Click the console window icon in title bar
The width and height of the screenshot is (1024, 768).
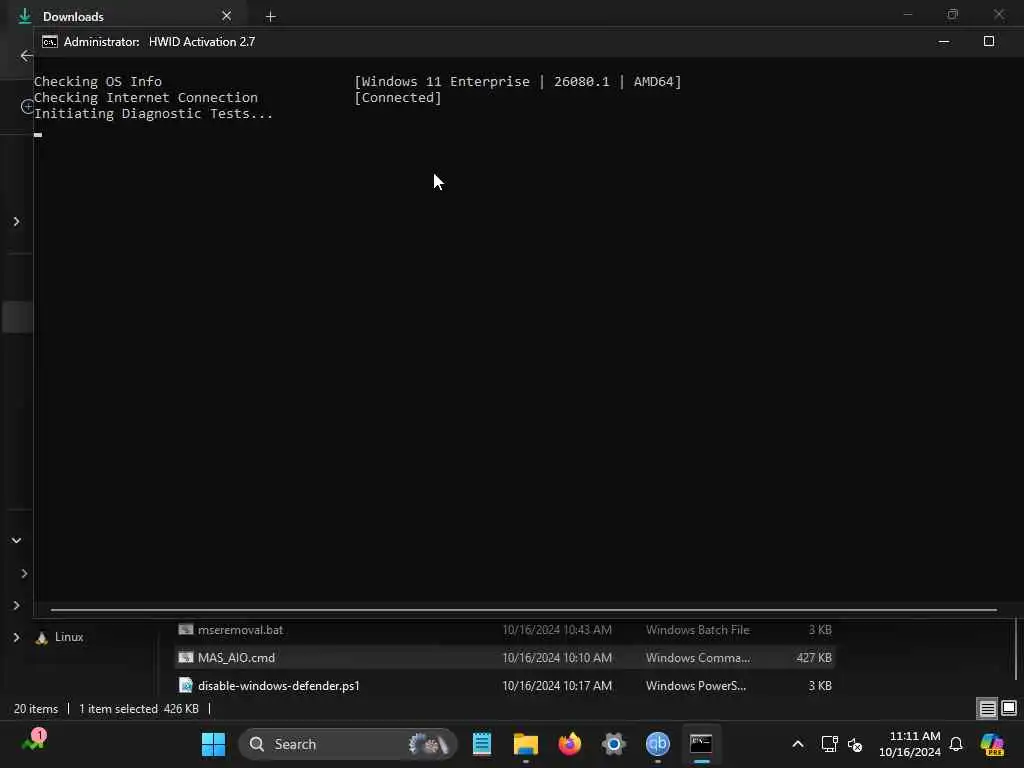(50, 42)
